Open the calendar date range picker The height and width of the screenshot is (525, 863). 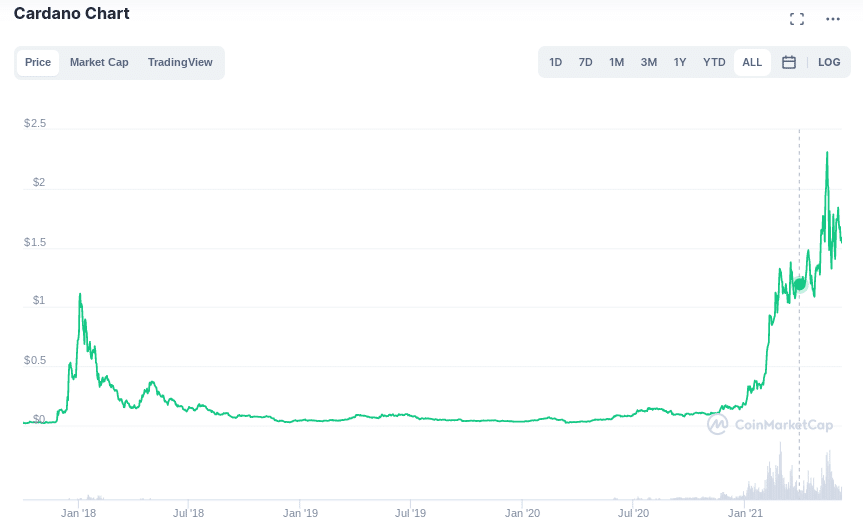tap(788, 62)
